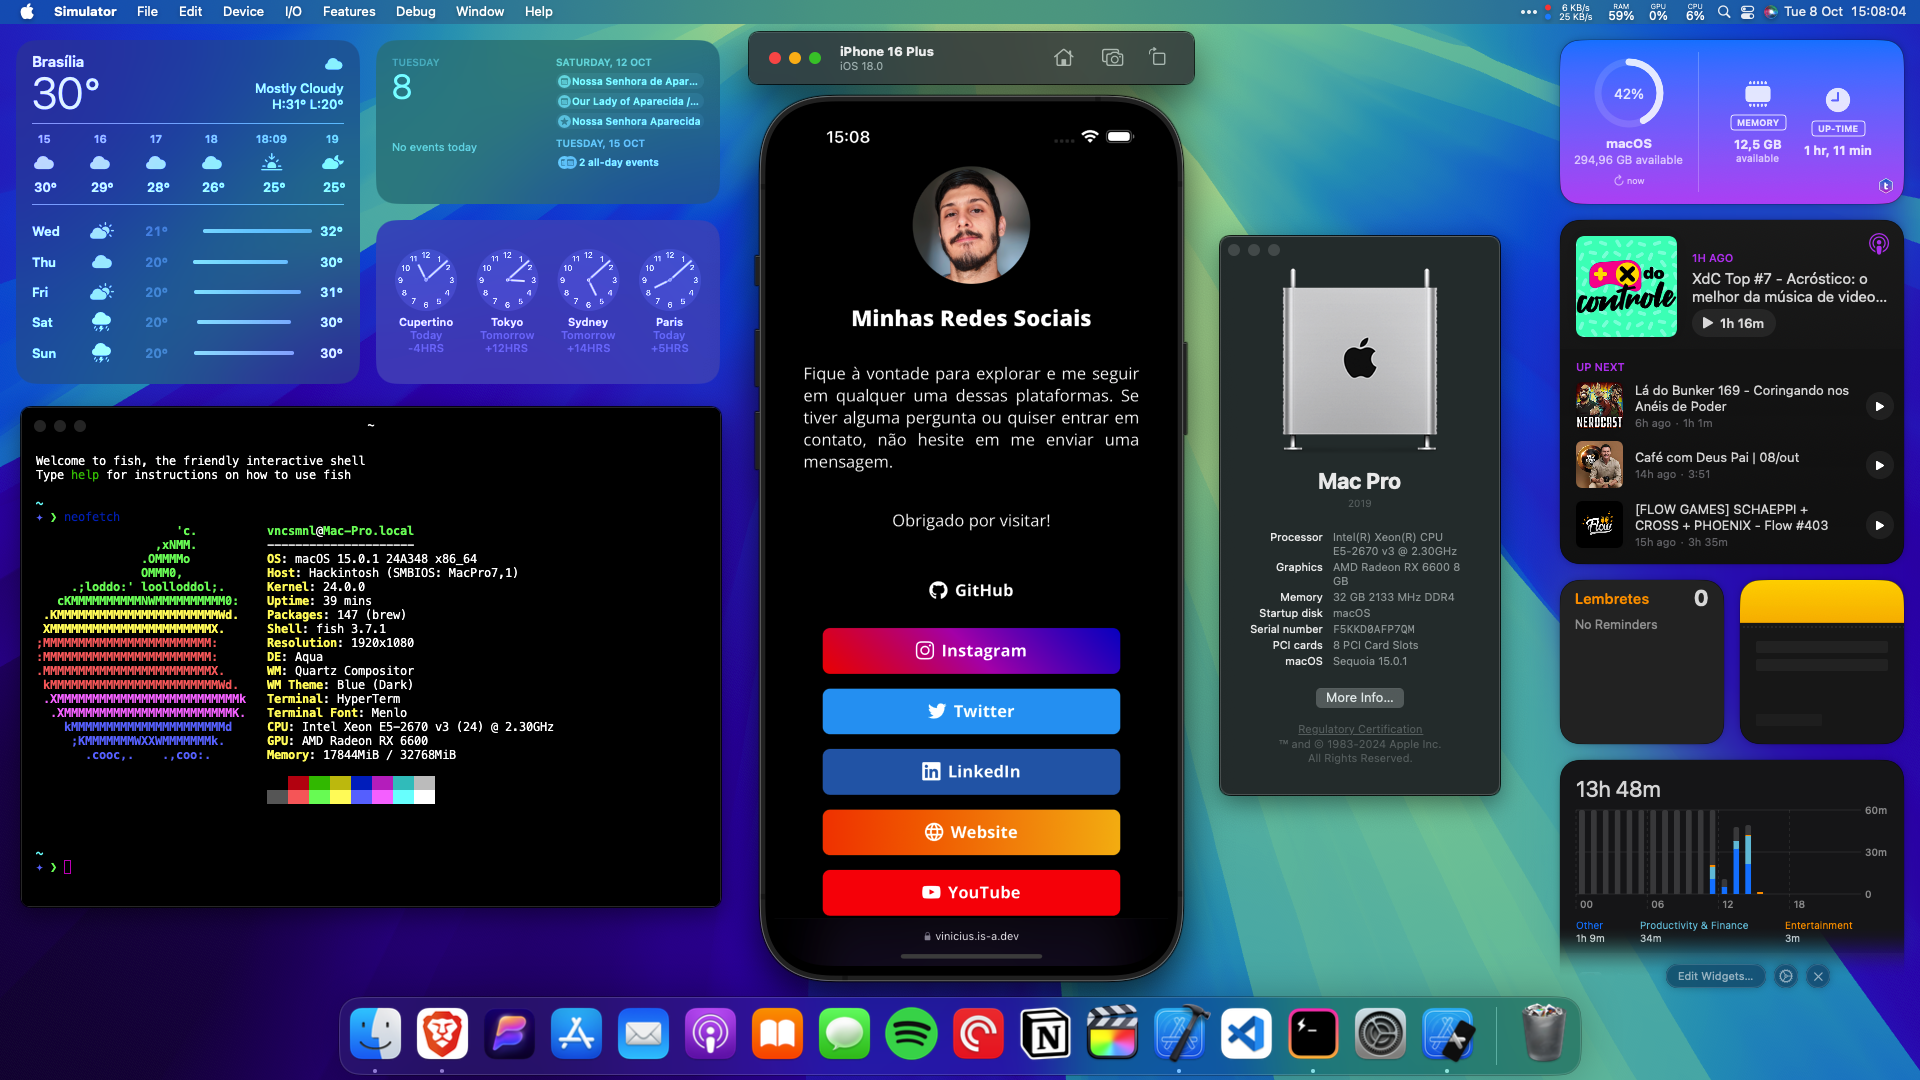The image size is (1920, 1080).
Task: Open Notion from the Dock
Action: coord(1046,1034)
